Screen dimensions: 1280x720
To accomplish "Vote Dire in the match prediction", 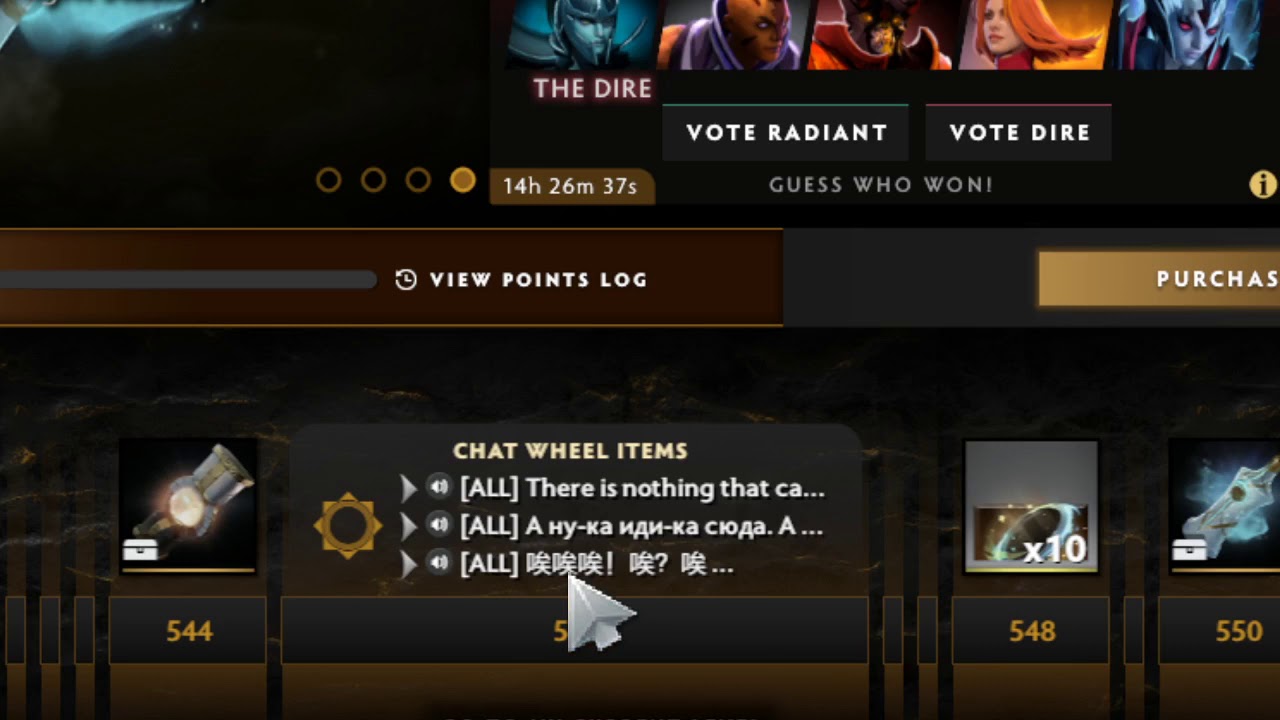I will tap(1019, 133).
